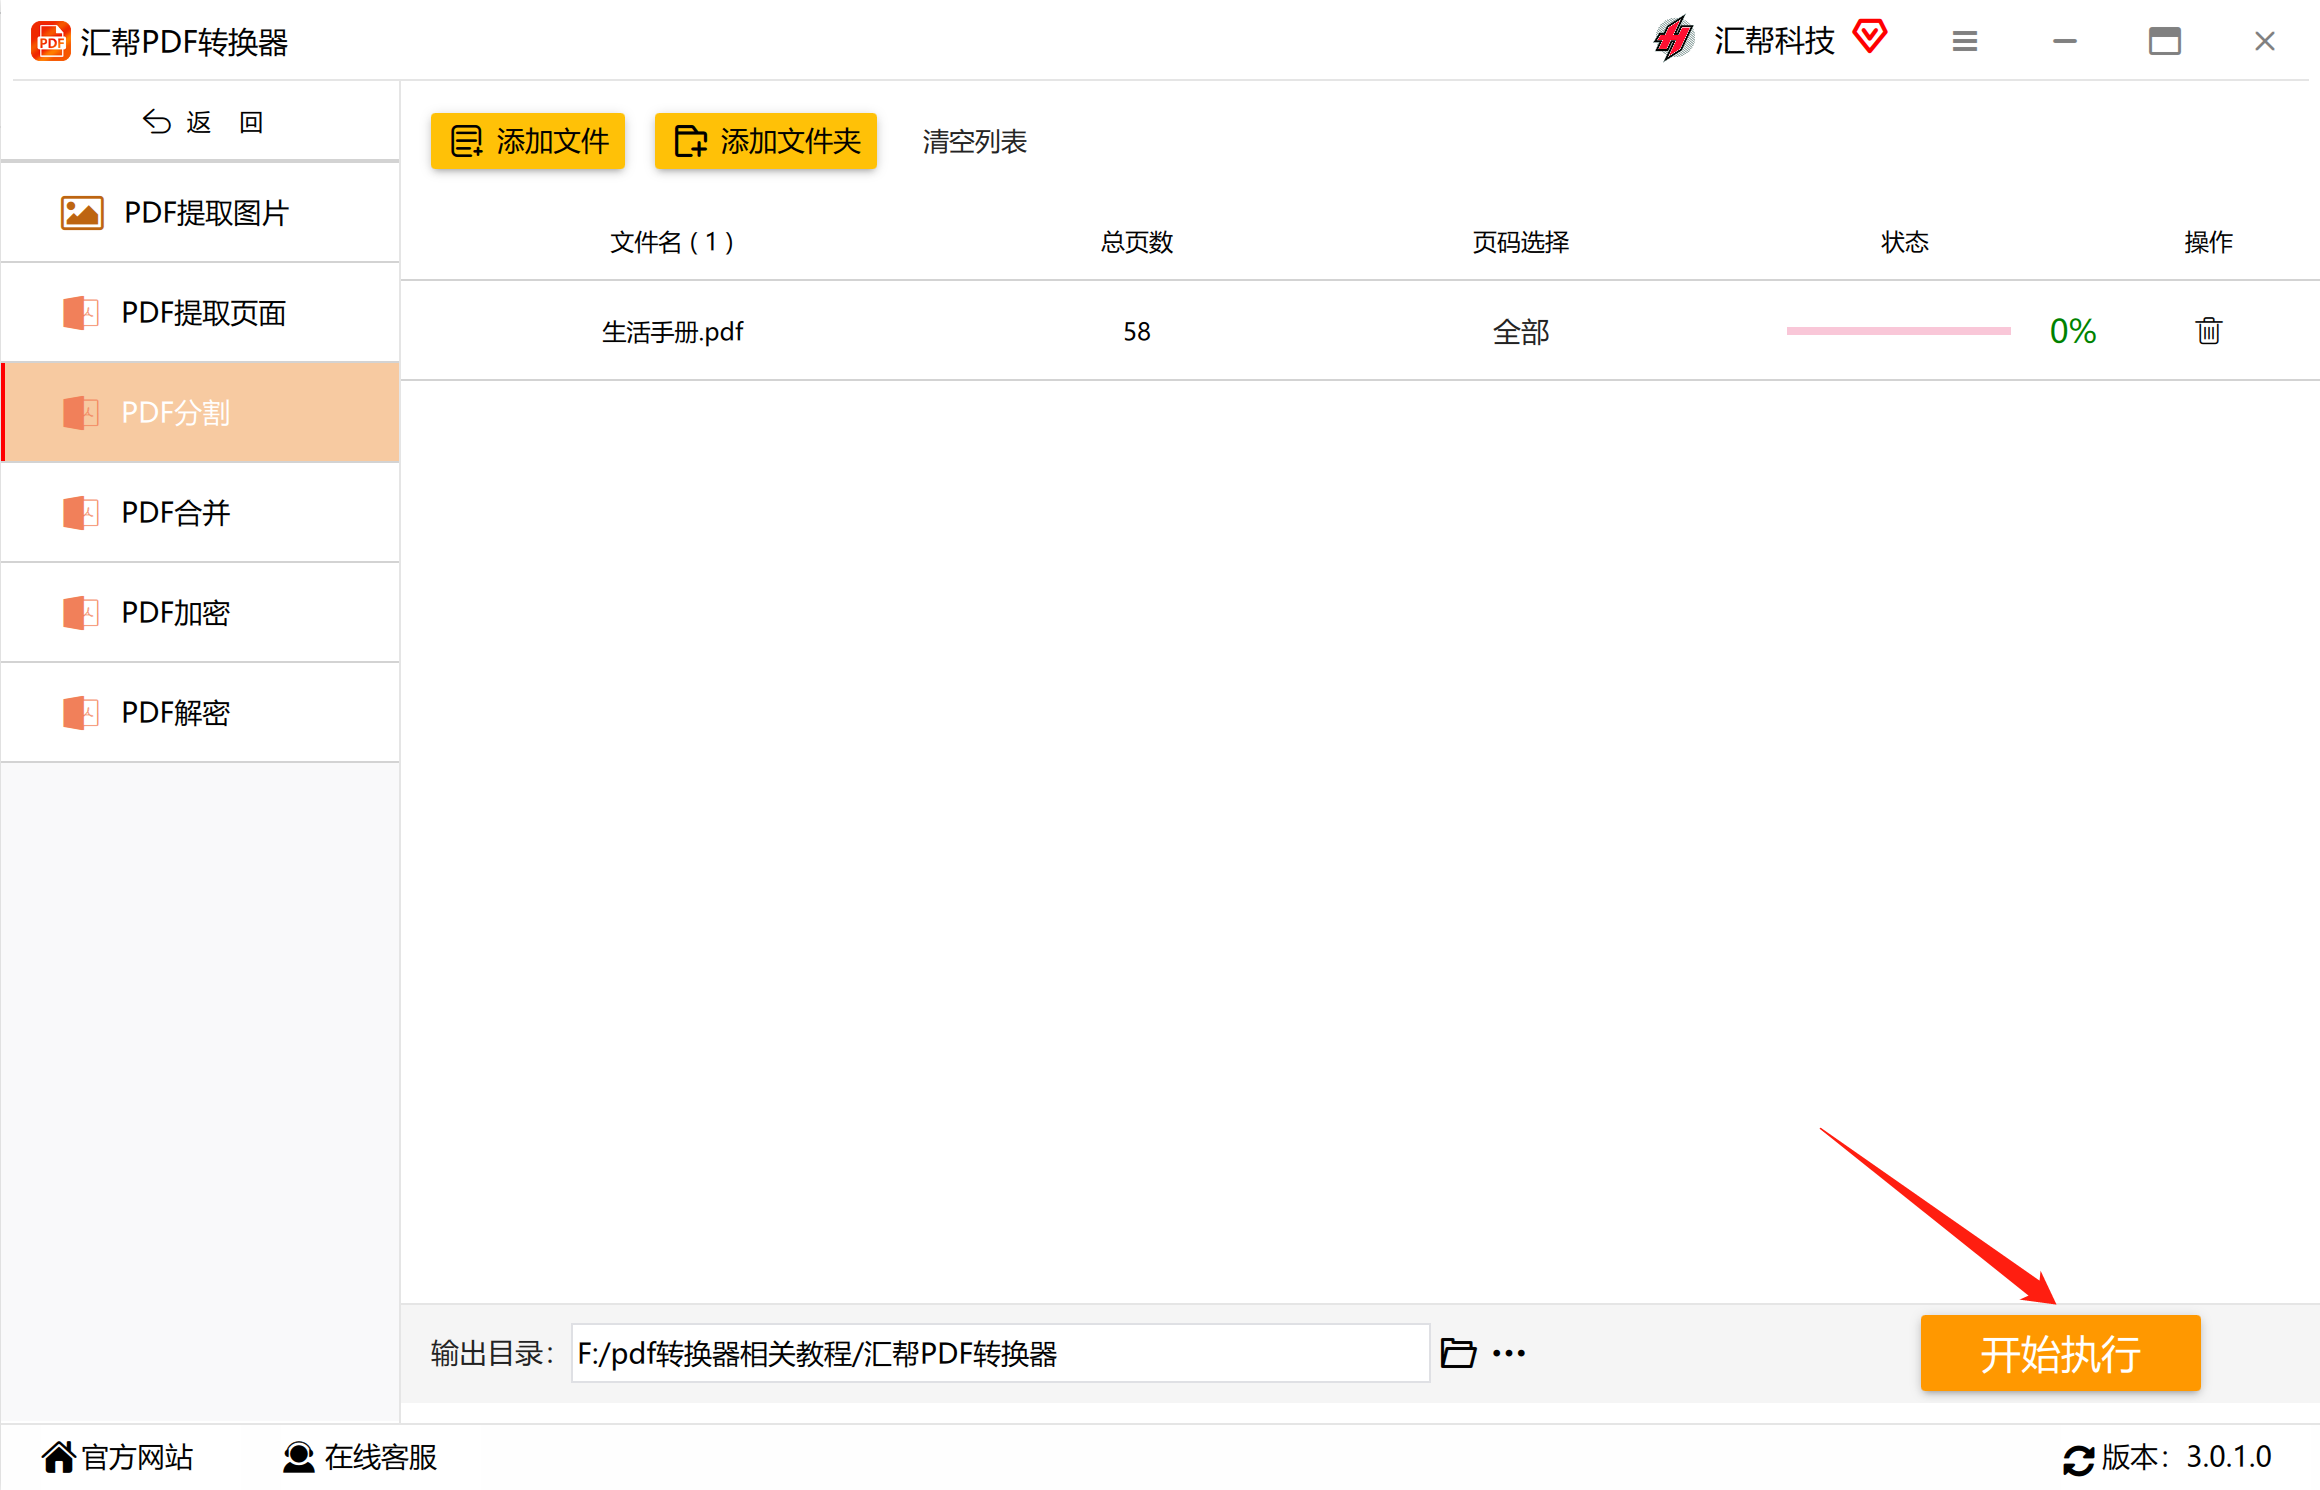This screenshot has width=2320, height=1490.
Task: Click the 输出目录 path input field
Action: (1000, 1353)
